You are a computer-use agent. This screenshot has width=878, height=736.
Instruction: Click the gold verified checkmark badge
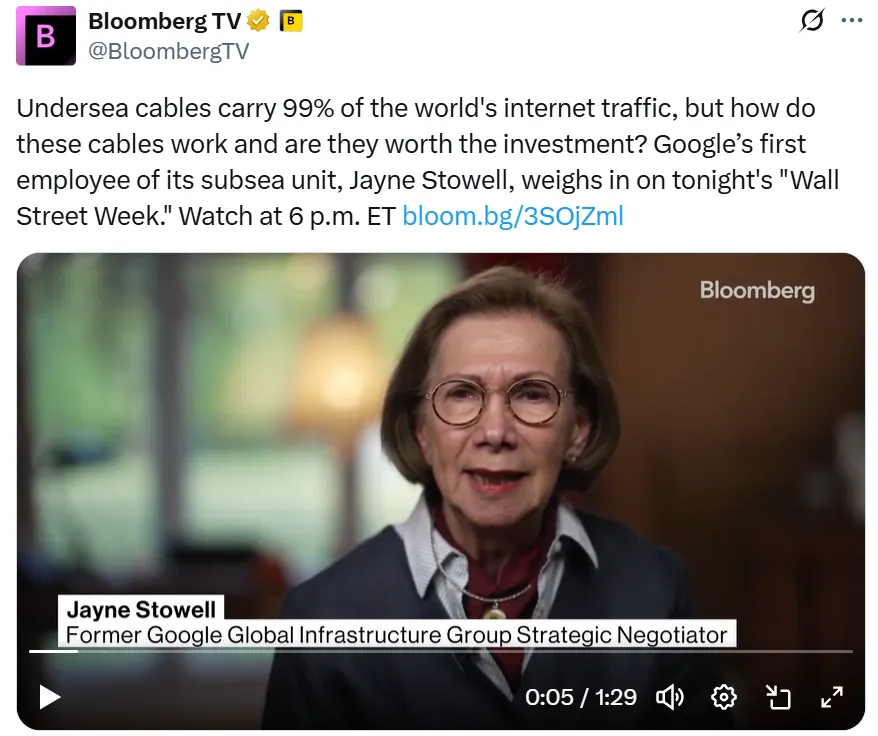pos(259,20)
